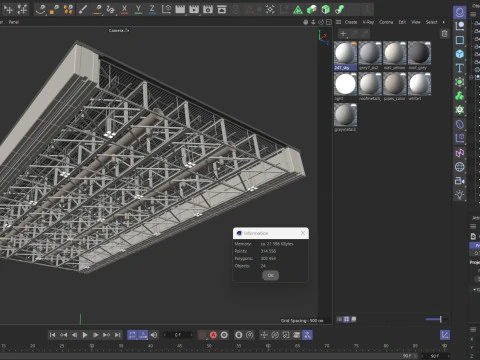Open the V-Ray menu in material manager
This screenshot has width=480, height=360.
(368, 22)
